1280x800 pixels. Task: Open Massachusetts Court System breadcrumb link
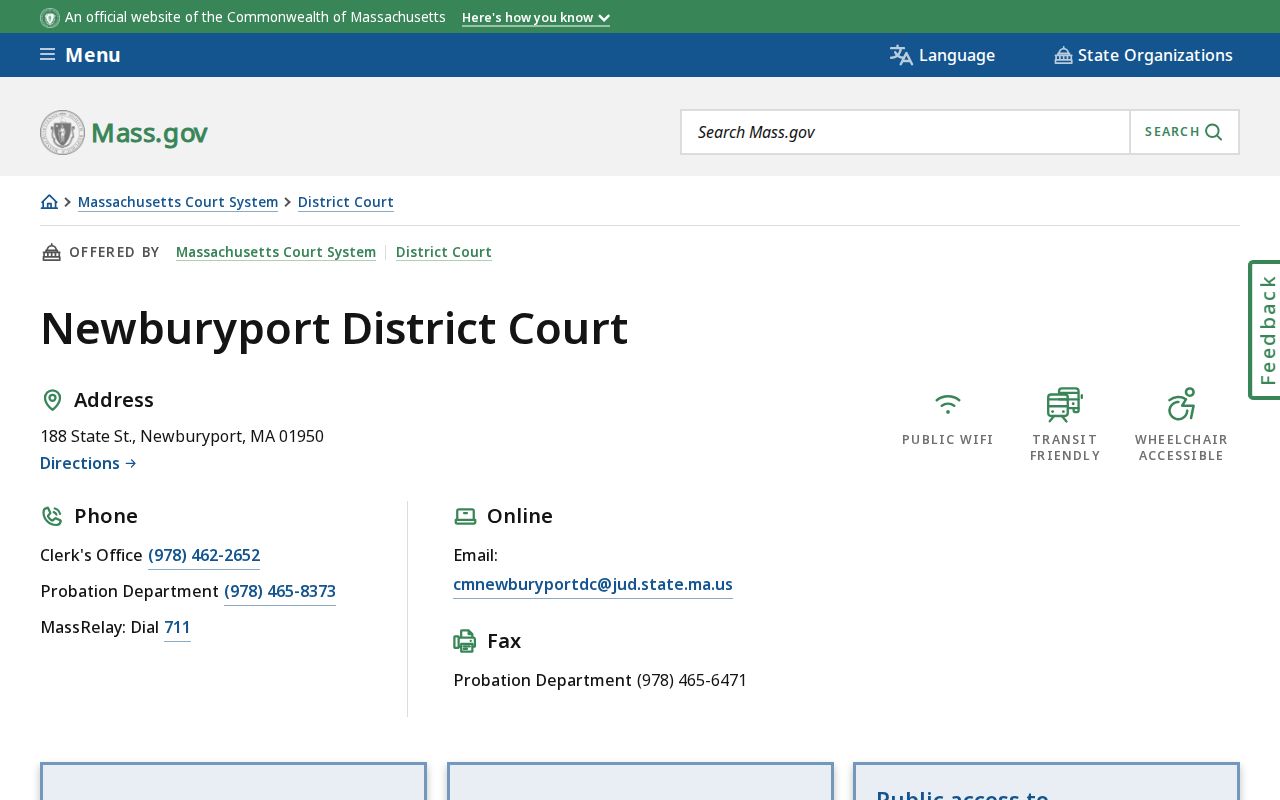click(178, 202)
